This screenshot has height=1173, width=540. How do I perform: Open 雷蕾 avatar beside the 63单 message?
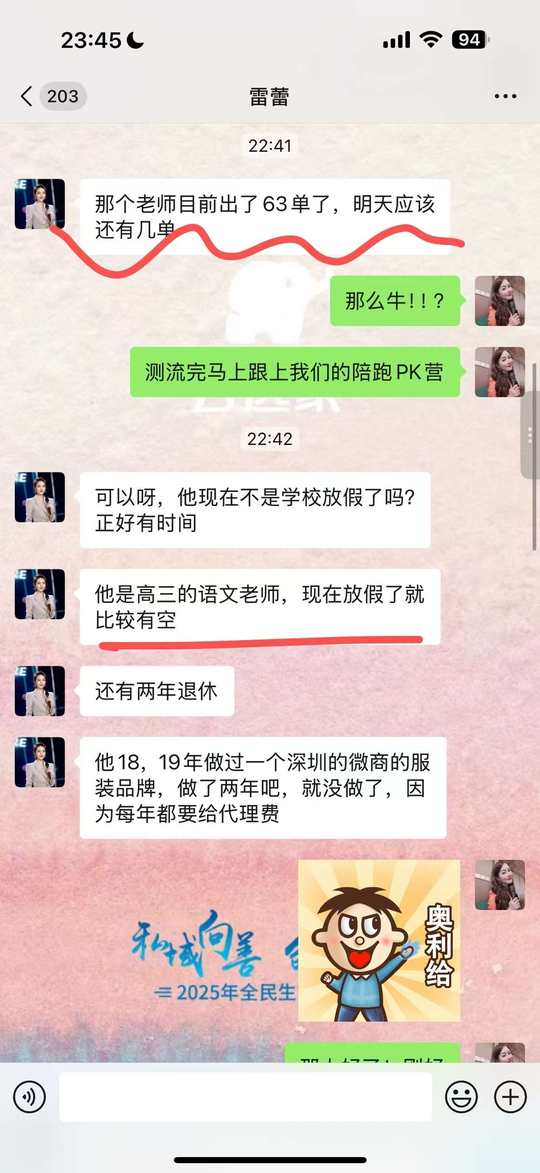click(40, 203)
